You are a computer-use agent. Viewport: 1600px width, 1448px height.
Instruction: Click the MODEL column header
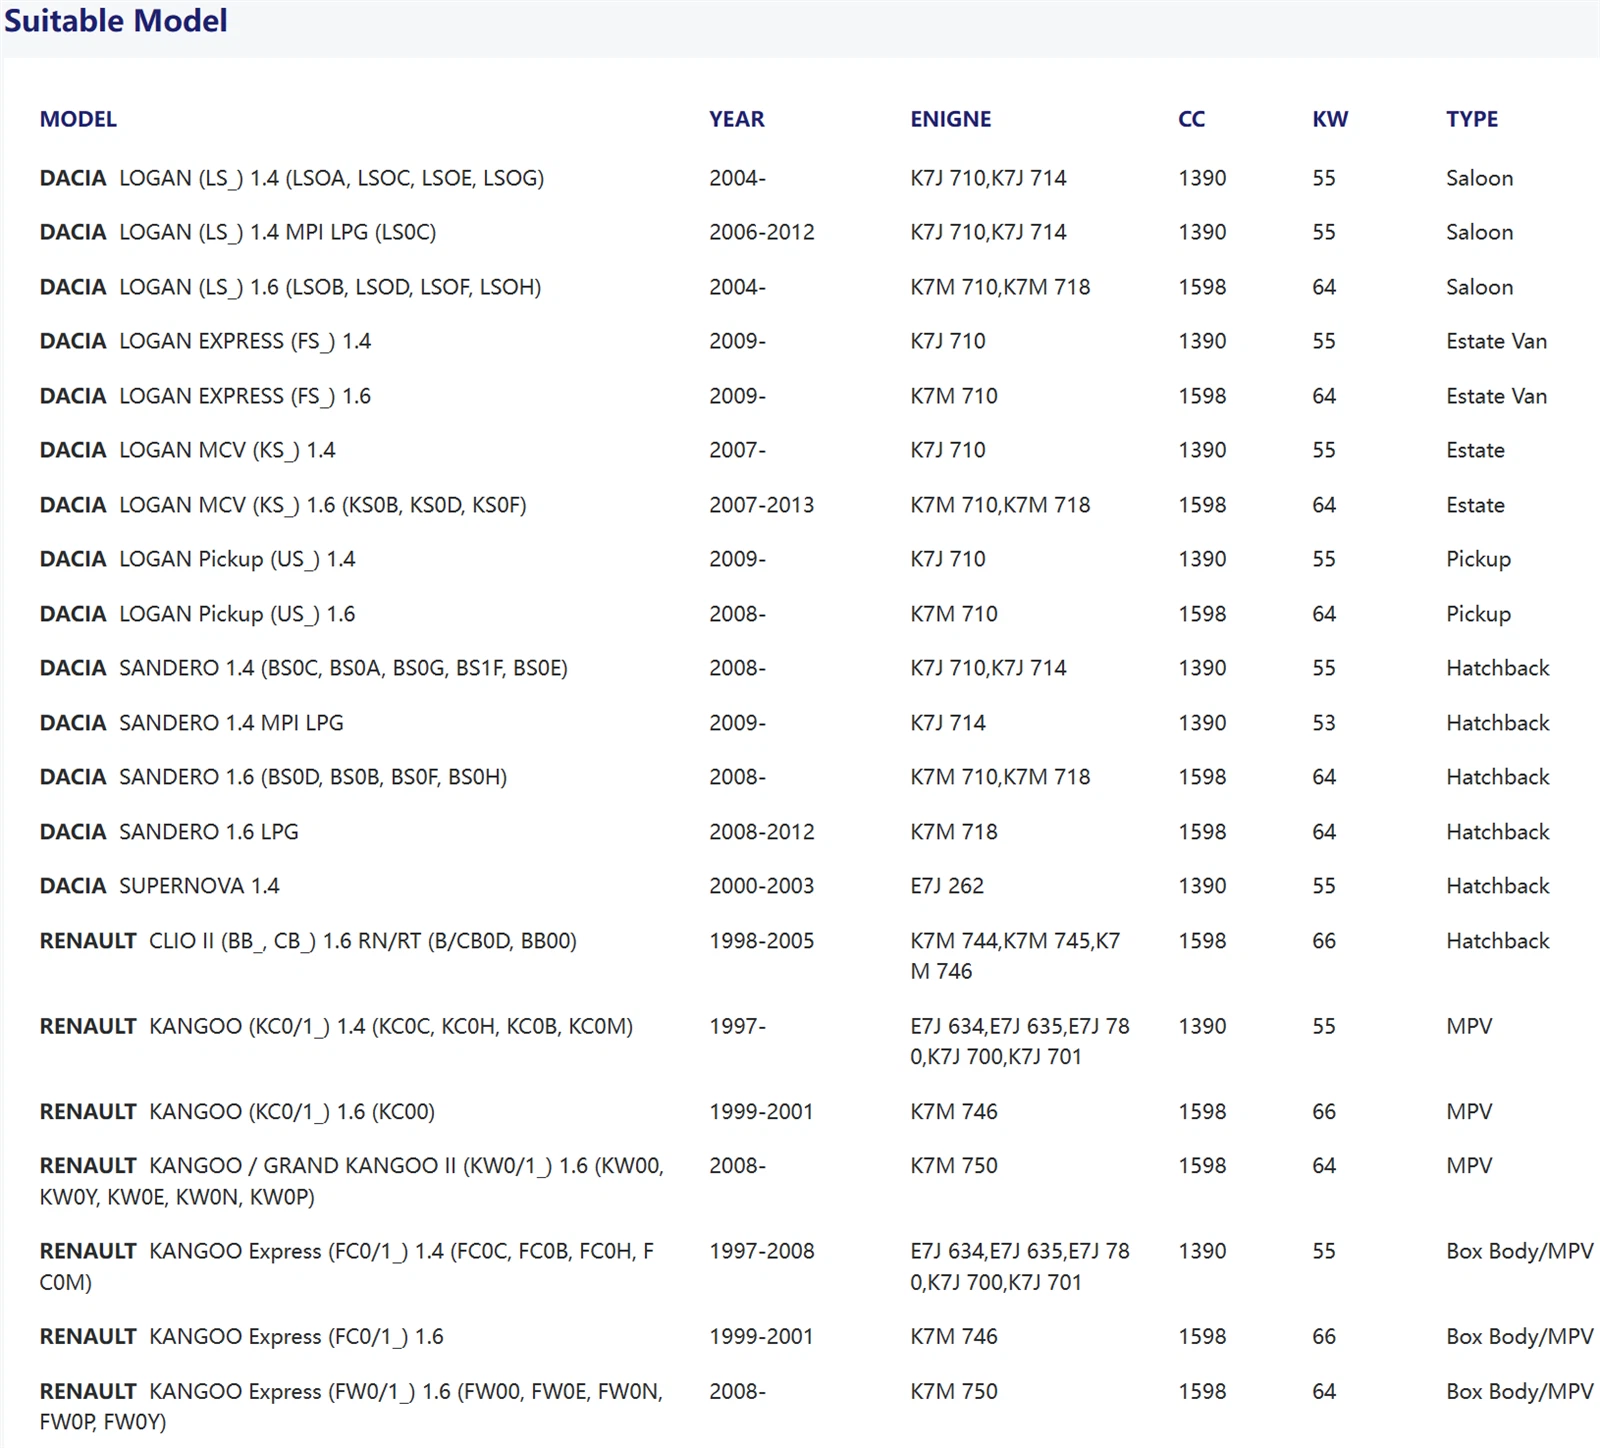click(x=78, y=119)
